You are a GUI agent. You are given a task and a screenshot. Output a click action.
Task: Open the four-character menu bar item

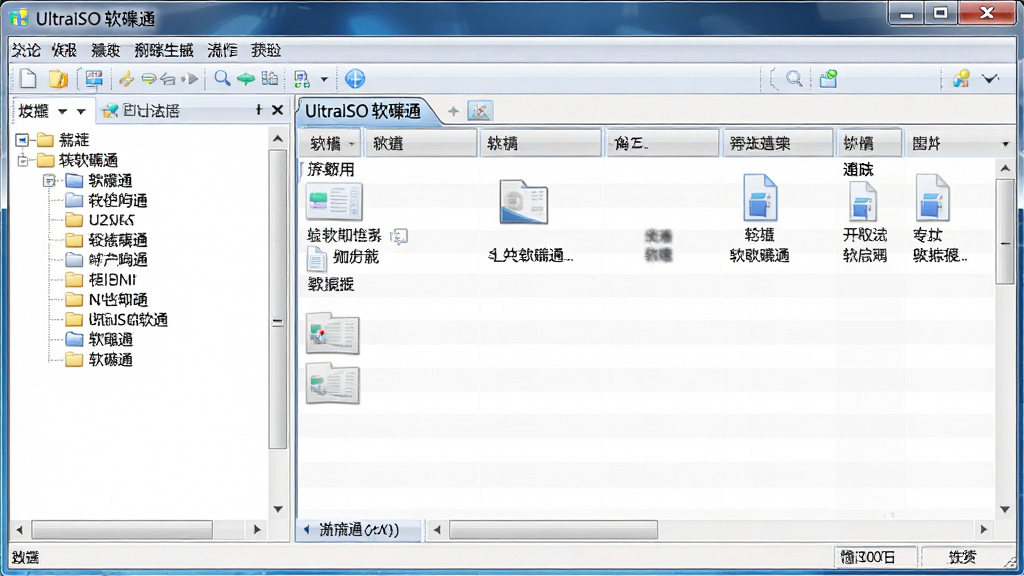tap(164, 50)
